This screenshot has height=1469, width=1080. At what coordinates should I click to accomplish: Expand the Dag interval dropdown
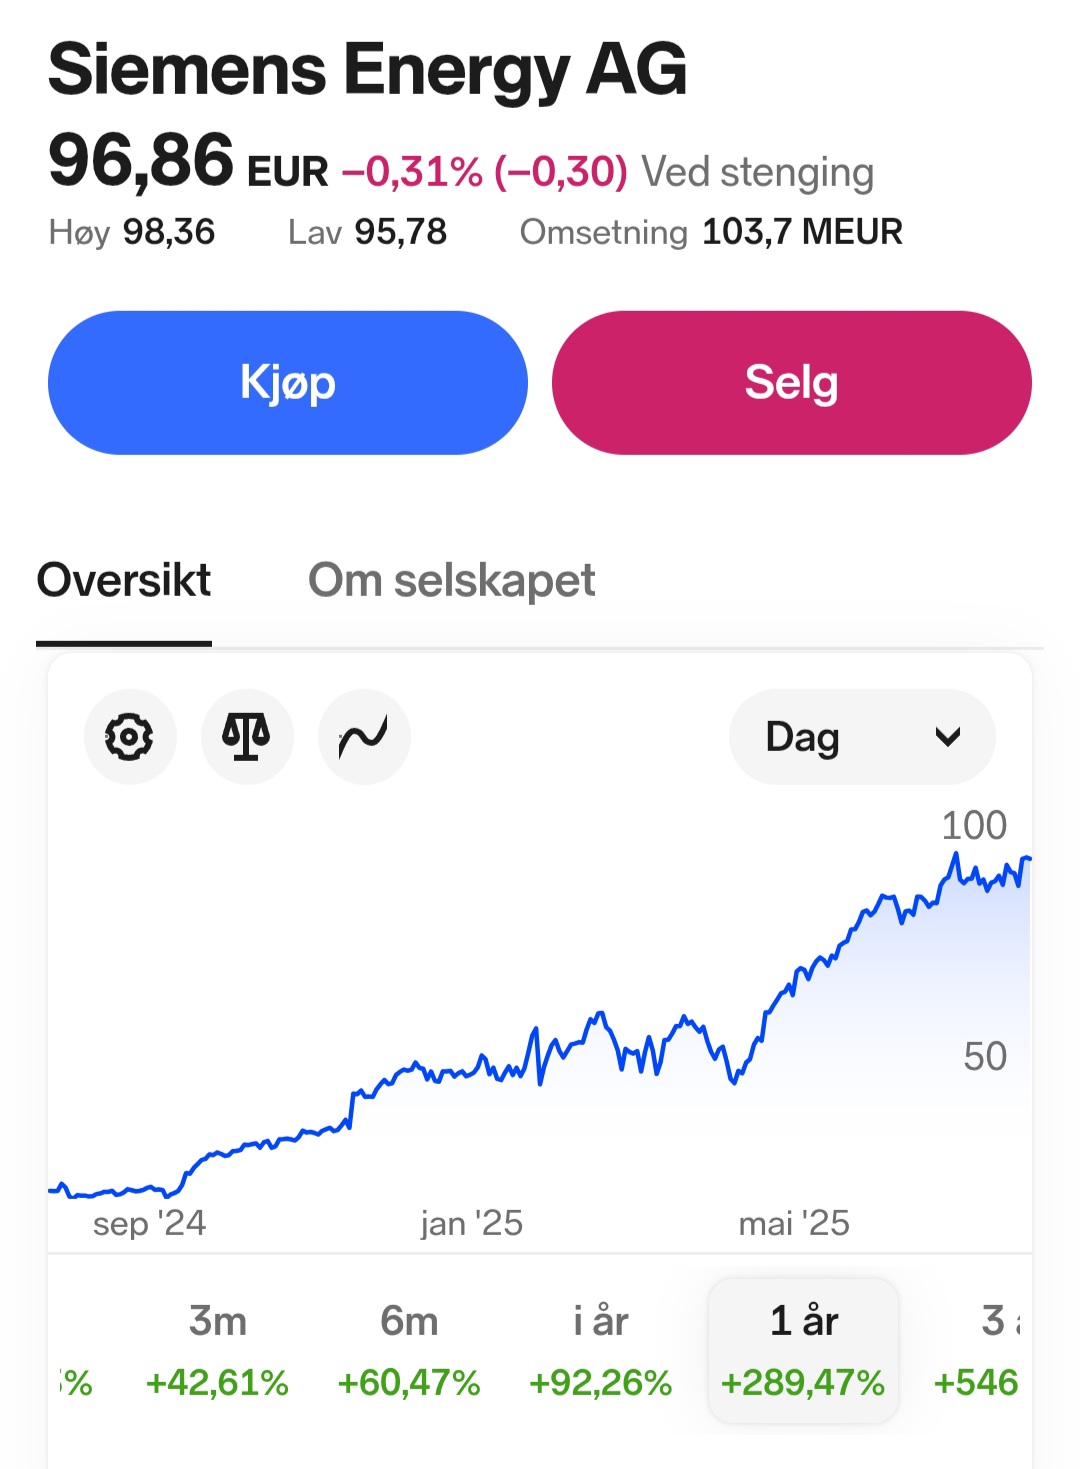coord(861,737)
